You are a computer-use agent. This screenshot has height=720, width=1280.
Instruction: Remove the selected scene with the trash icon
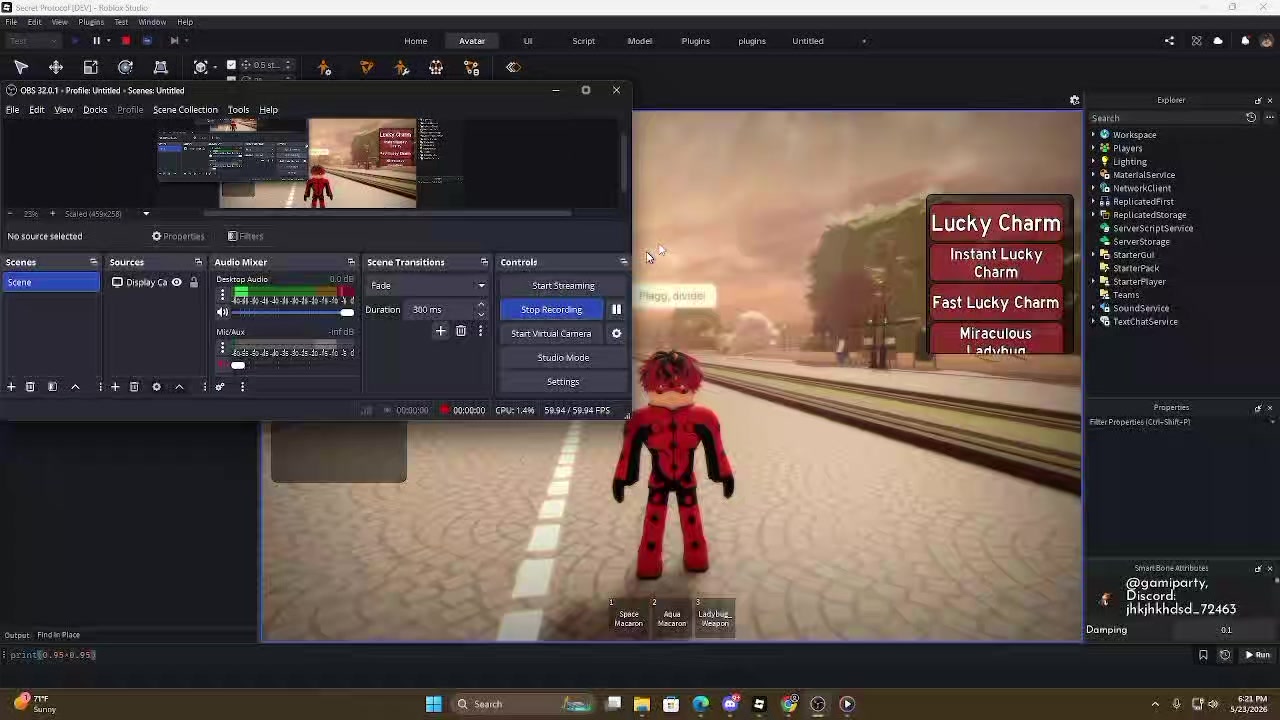[30, 387]
